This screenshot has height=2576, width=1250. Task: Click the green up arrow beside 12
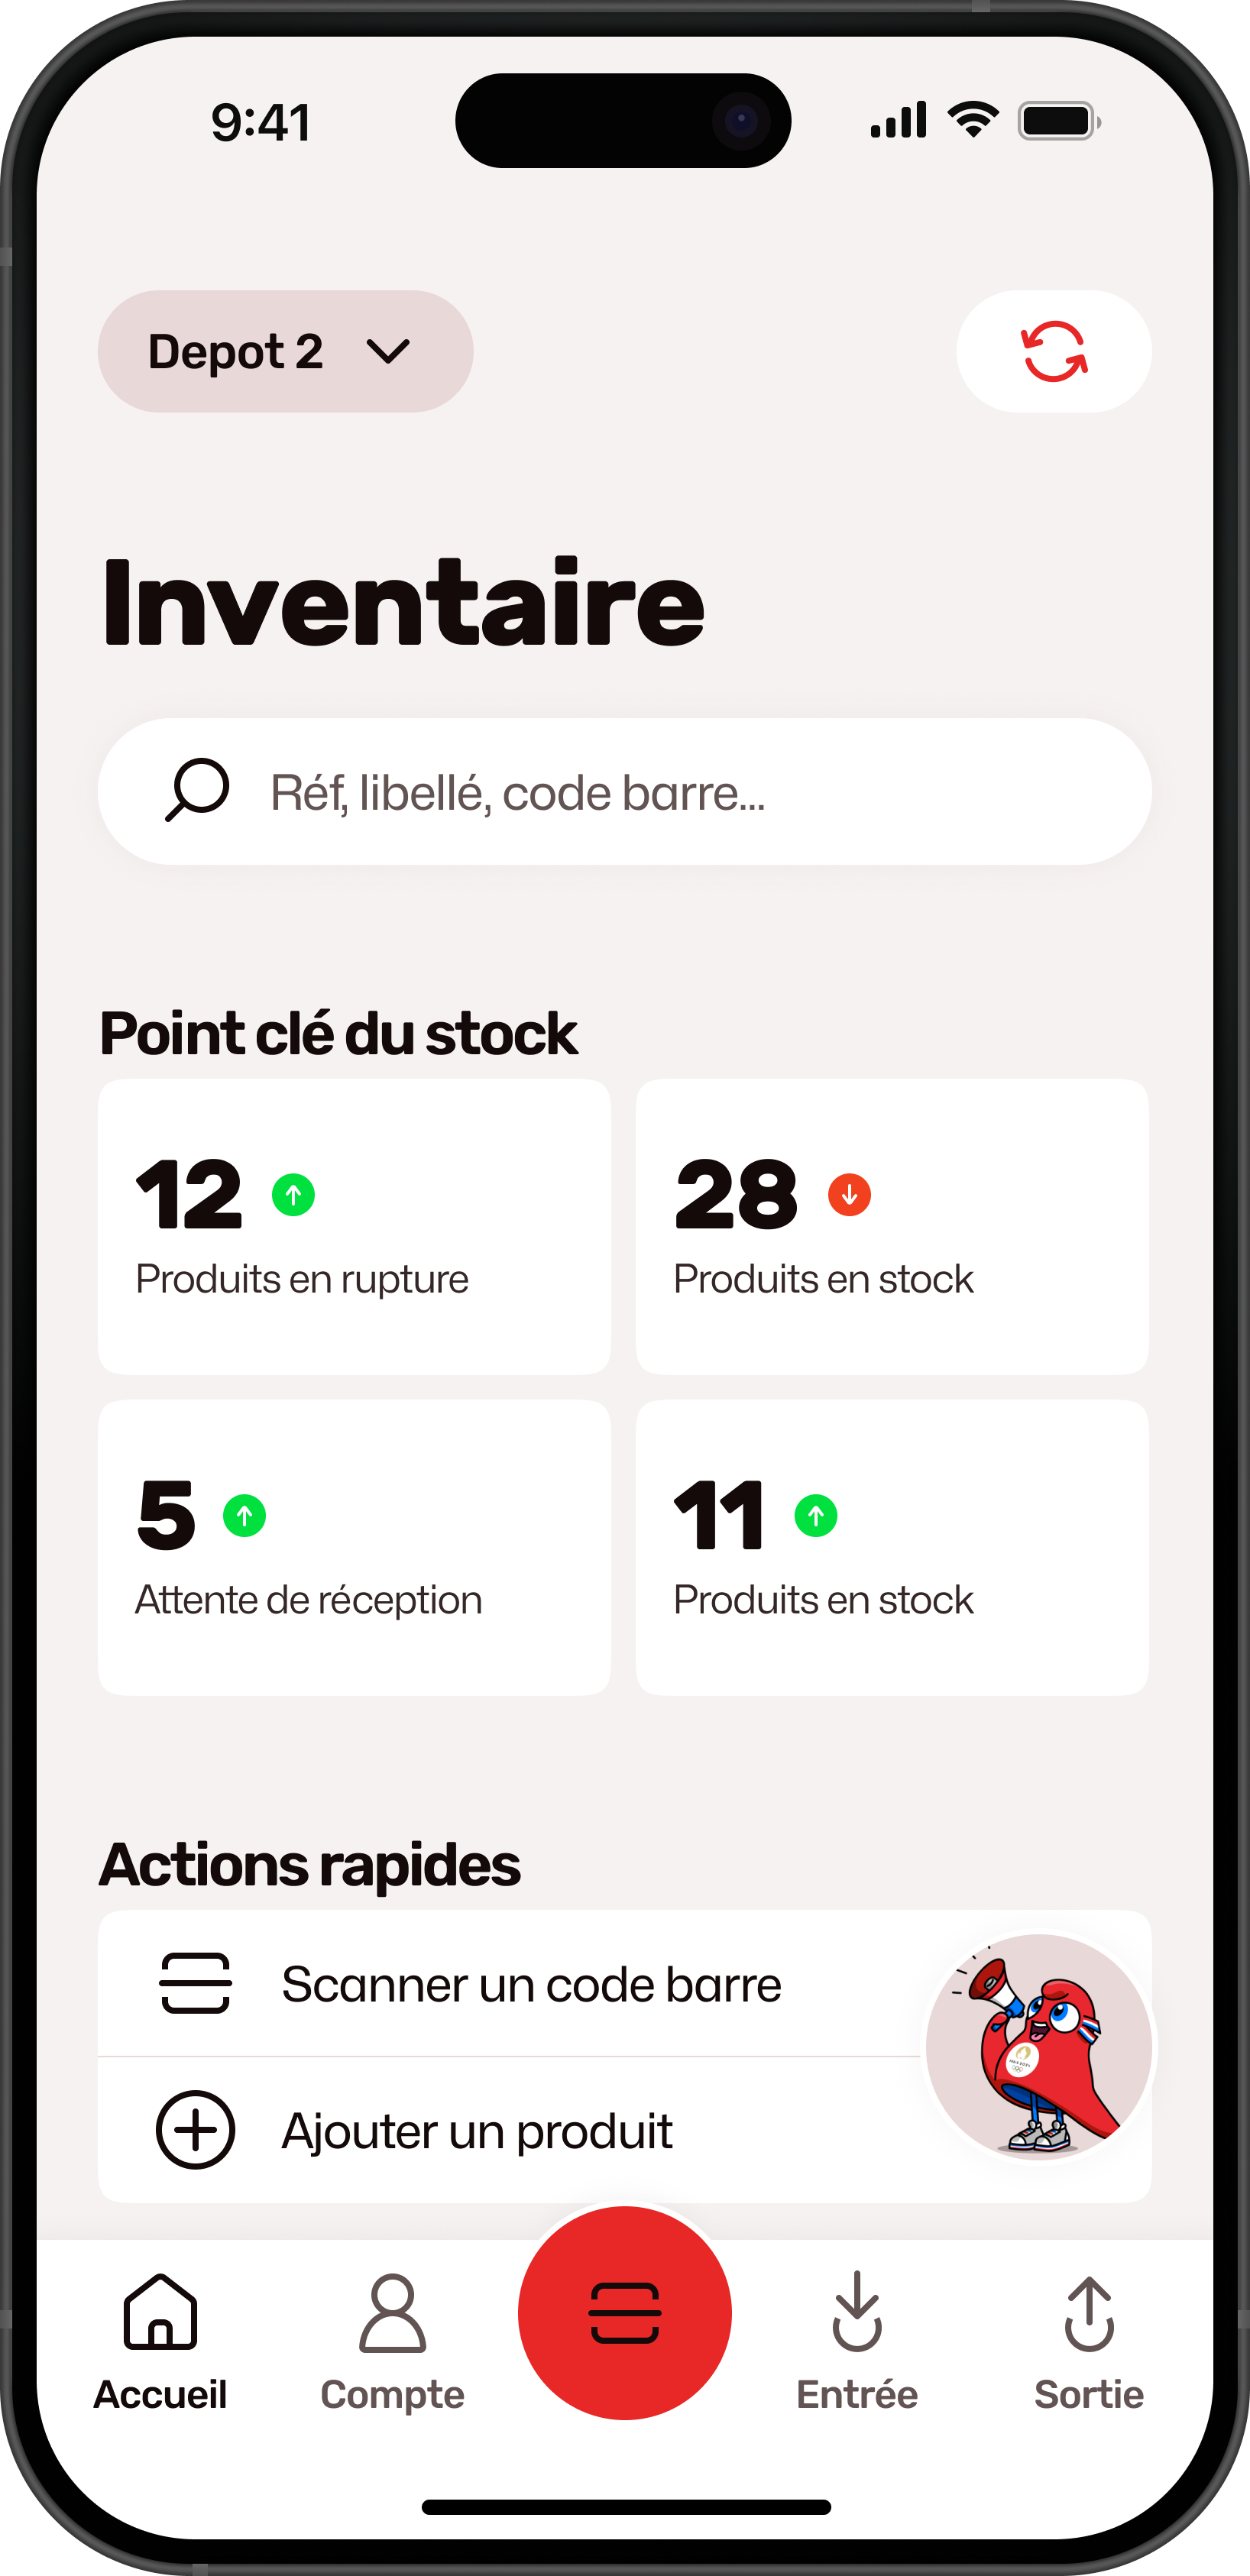293,1194
